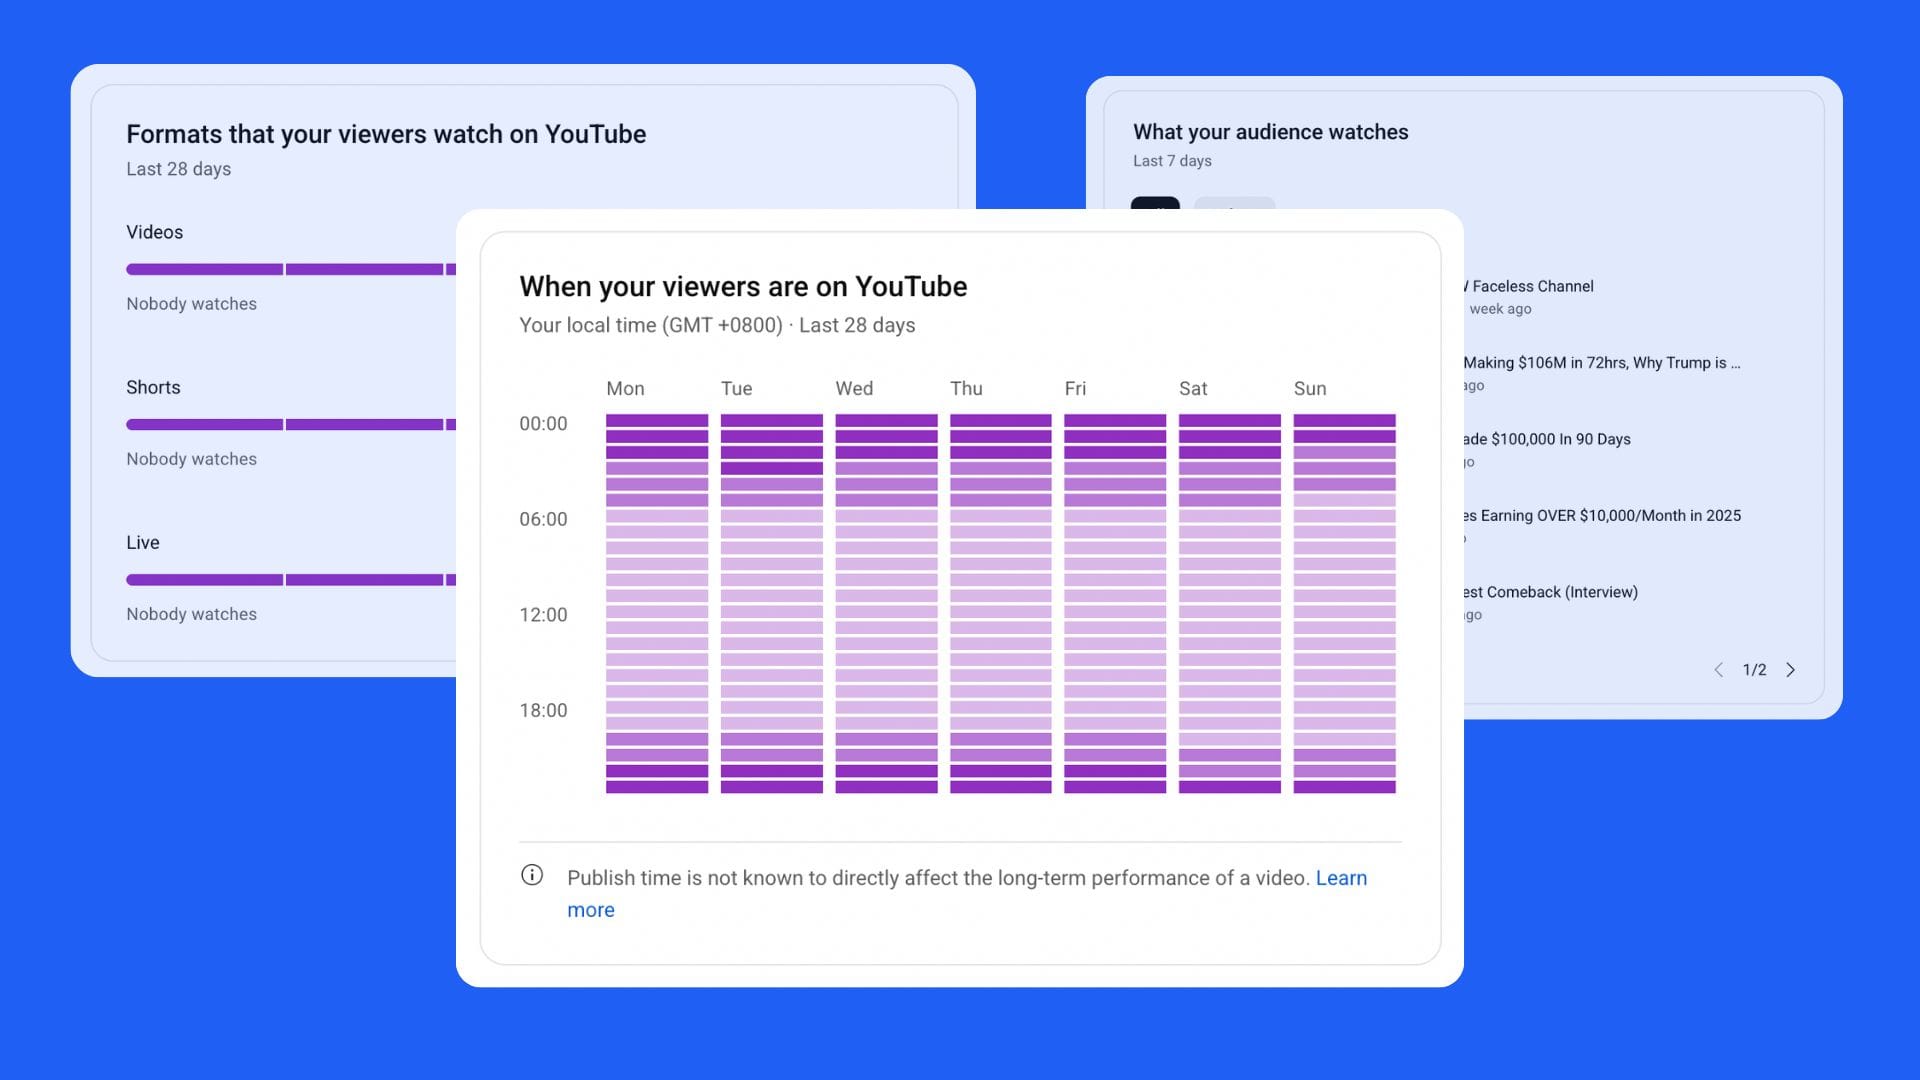Click Sunday's top heatmap cell
The width and height of the screenshot is (1920, 1080).
coord(1344,421)
